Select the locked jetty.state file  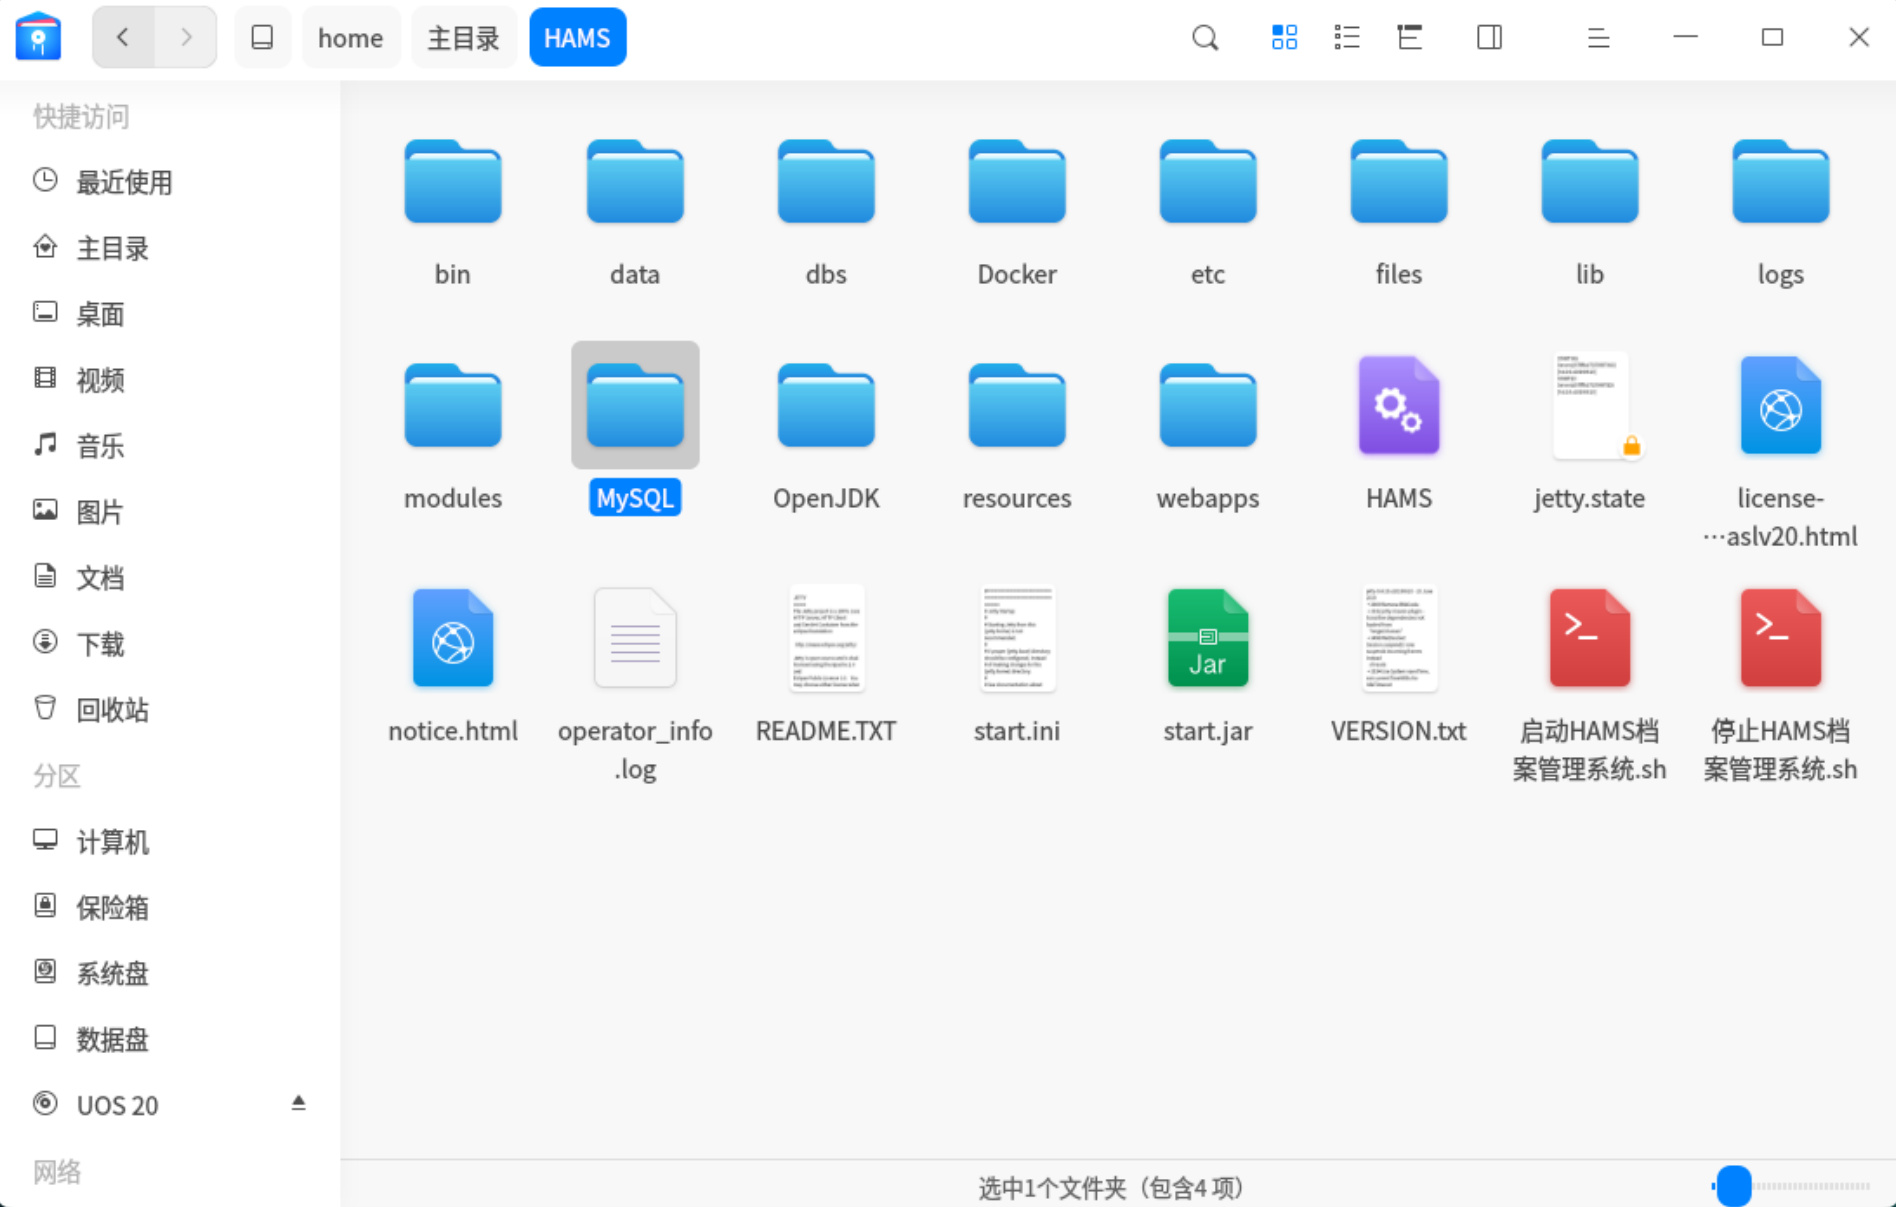(1589, 407)
